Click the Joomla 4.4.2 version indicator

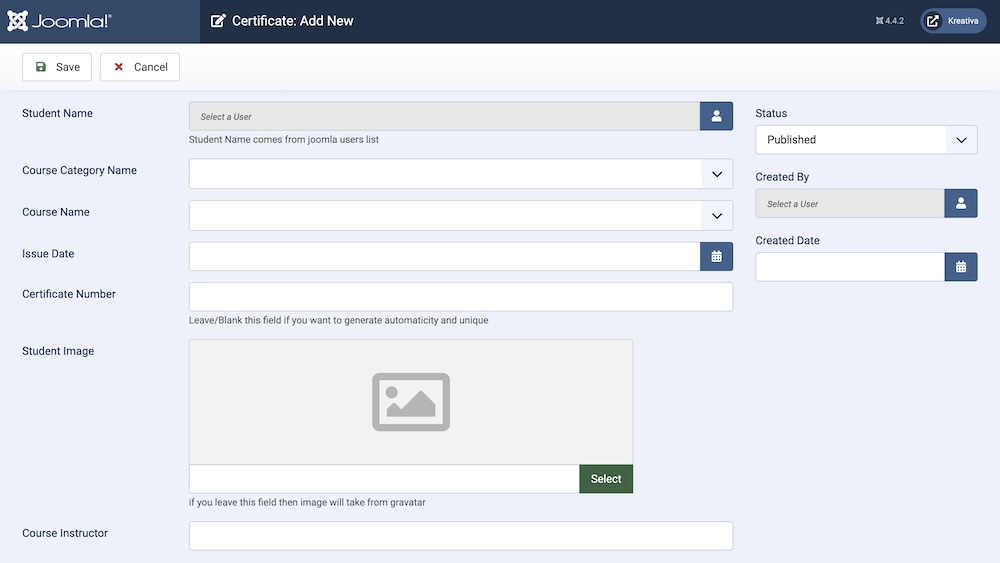coord(889,21)
